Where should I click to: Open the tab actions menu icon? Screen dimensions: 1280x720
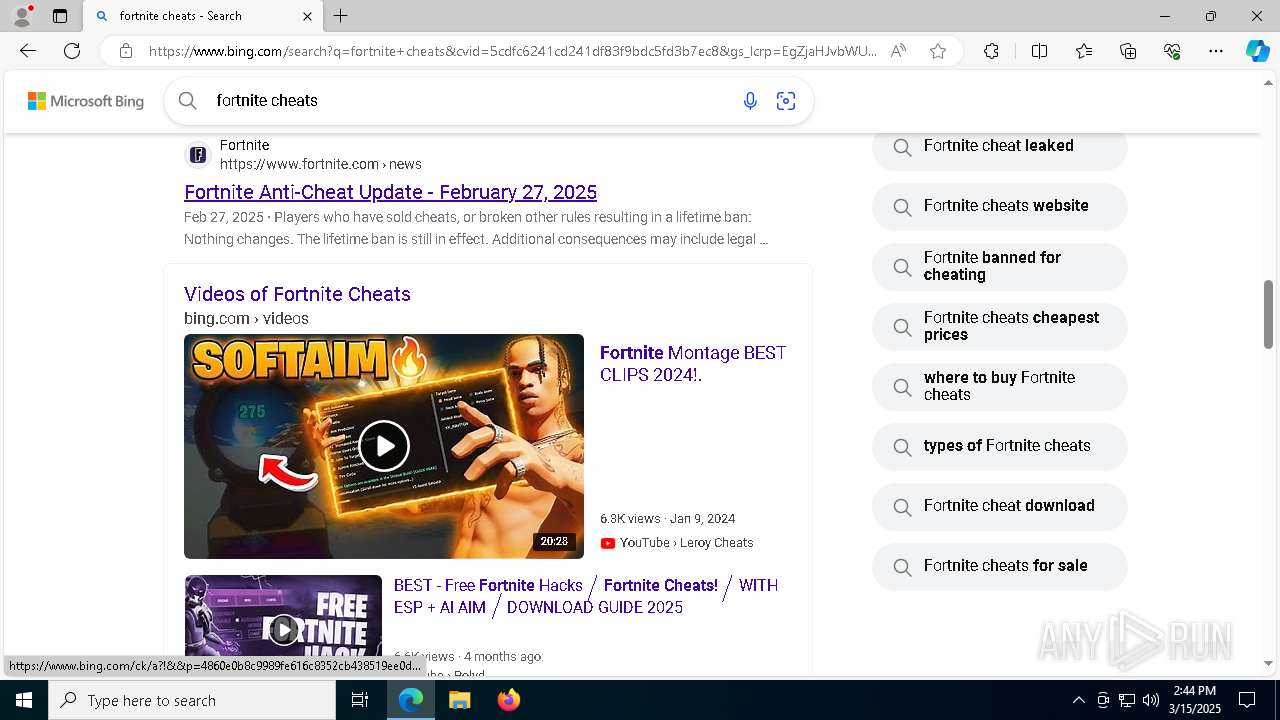(60, 16)
